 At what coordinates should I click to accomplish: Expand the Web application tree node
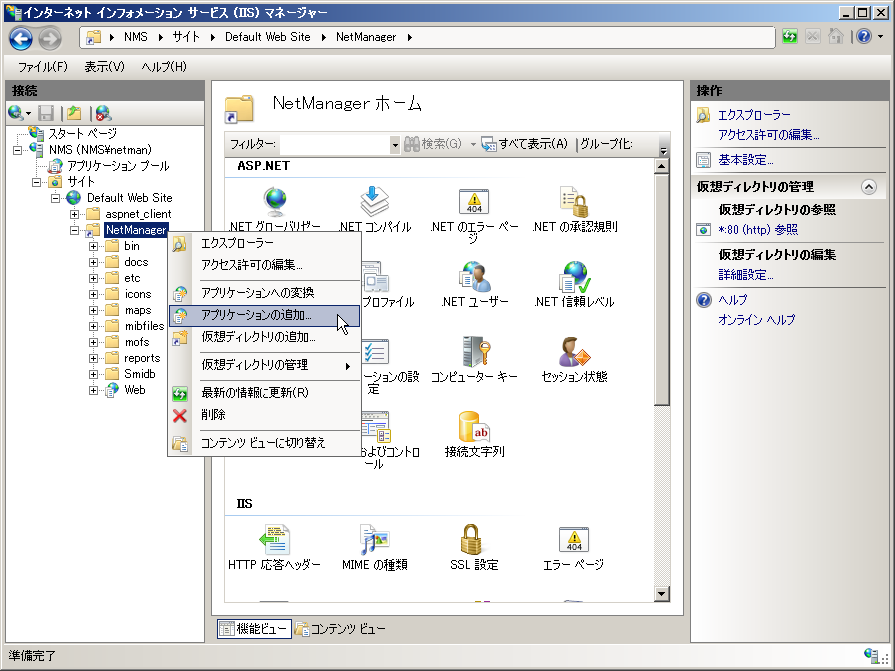tap(93, 390)
